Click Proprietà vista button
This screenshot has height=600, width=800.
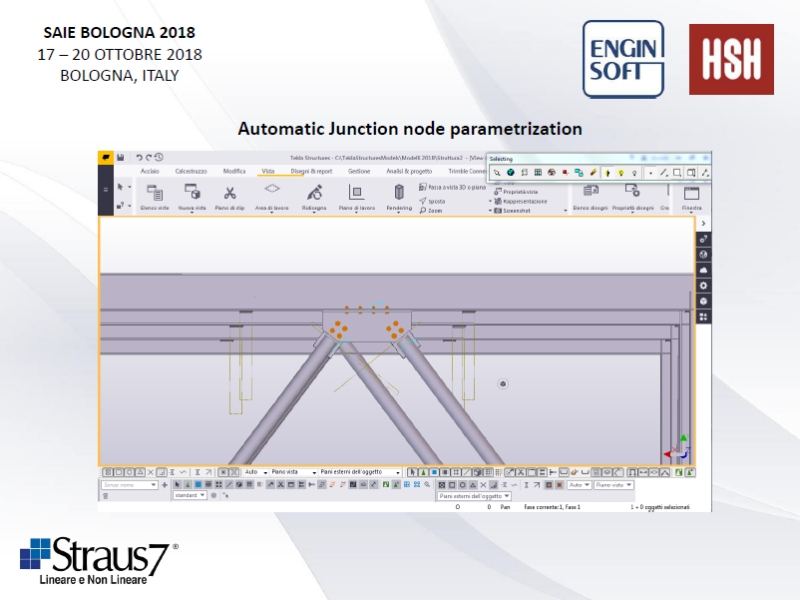point(520,191)
